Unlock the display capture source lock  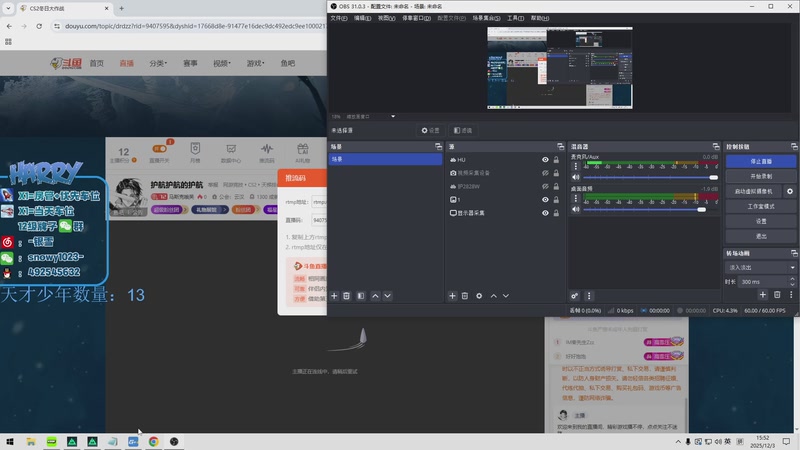click(x=556, y=213)
